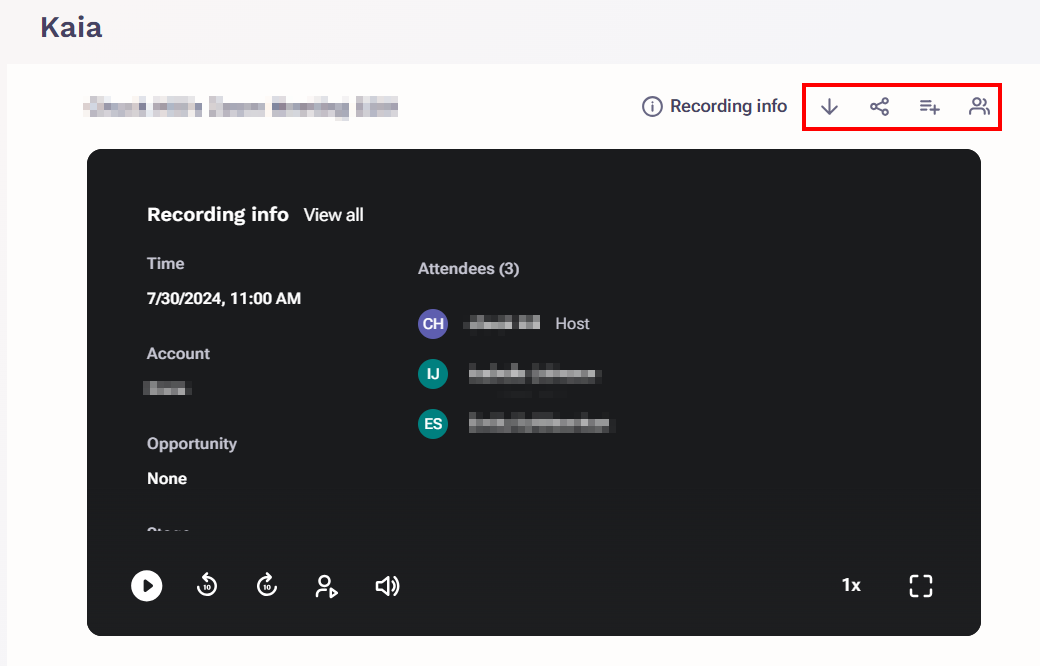Change the 1x playback speed
The width and height of the screenshot is (1040, 666).
tap(851, 585)
